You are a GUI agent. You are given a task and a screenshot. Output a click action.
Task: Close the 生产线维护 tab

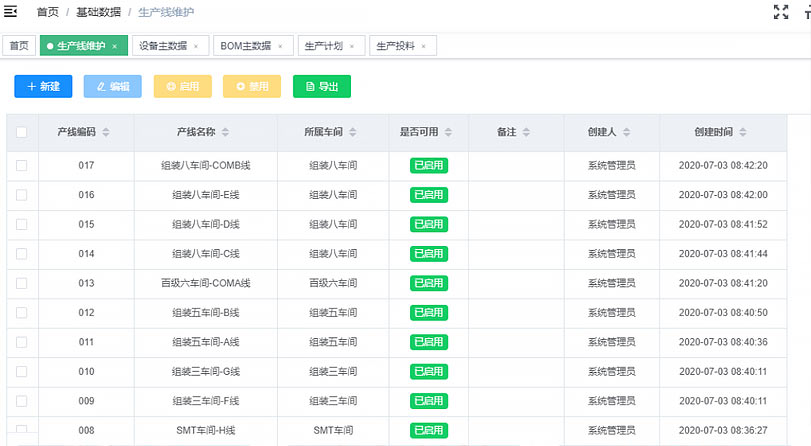click(x=115, y=47)
